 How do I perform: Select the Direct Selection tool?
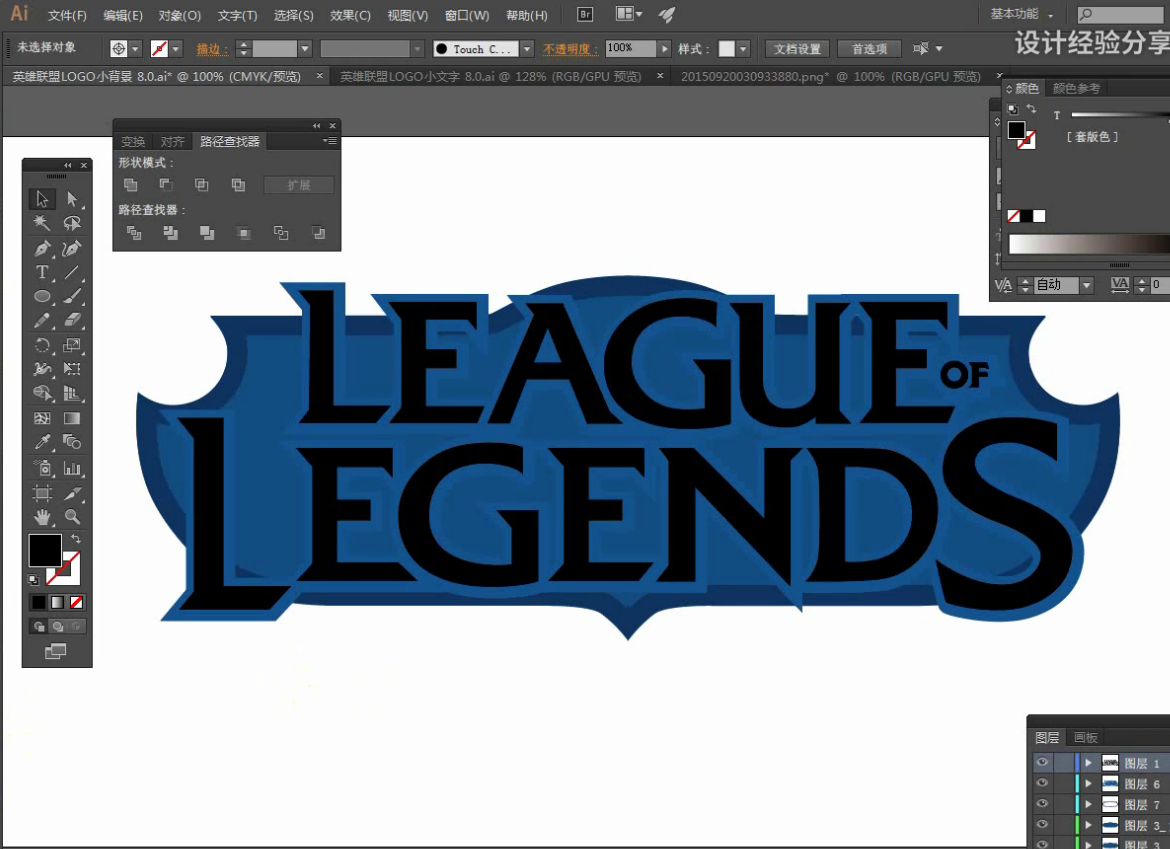coord(72,198)
